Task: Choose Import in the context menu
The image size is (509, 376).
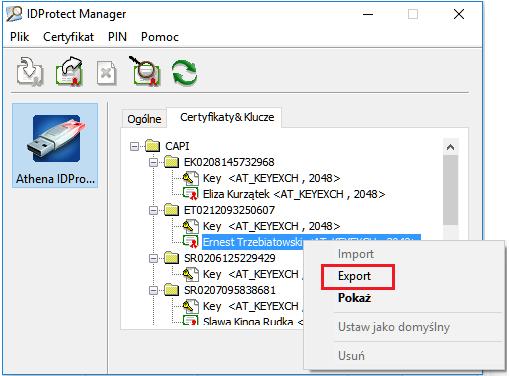Action: point(356,254)
